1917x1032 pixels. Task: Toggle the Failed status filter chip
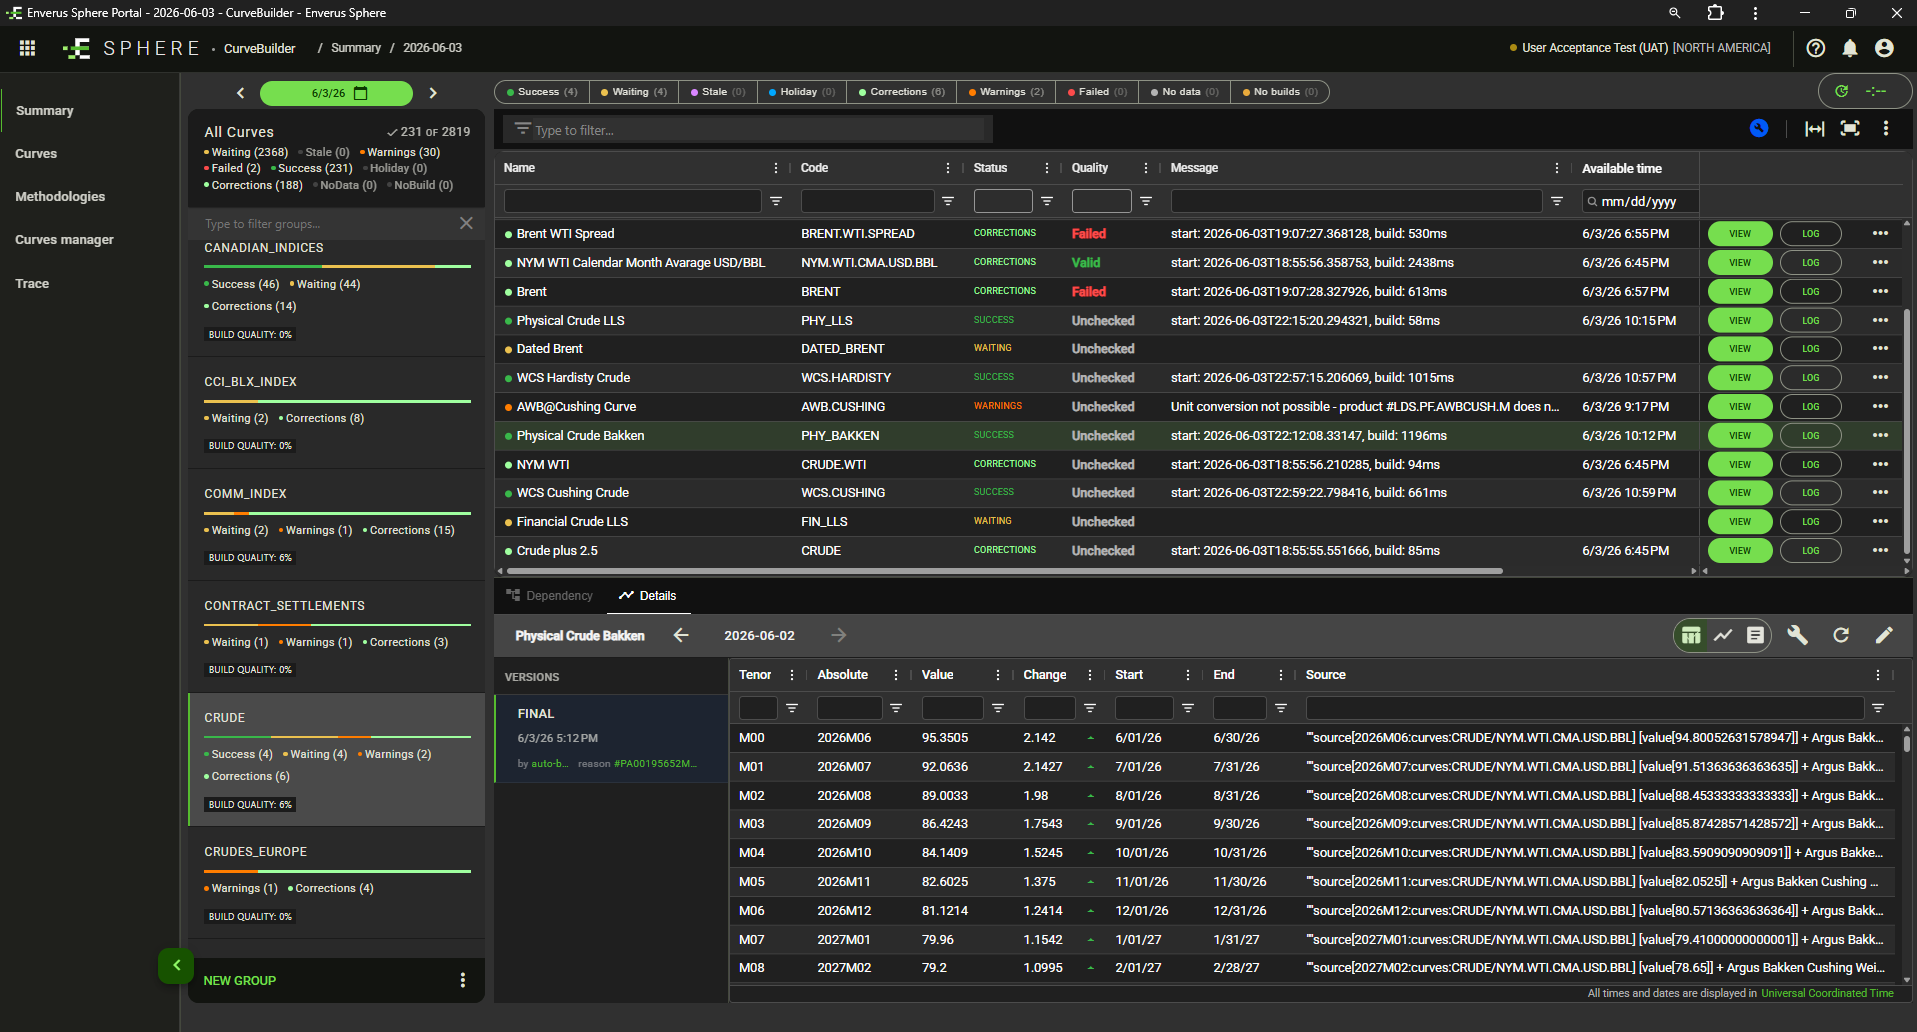[x=1097, y=92]
